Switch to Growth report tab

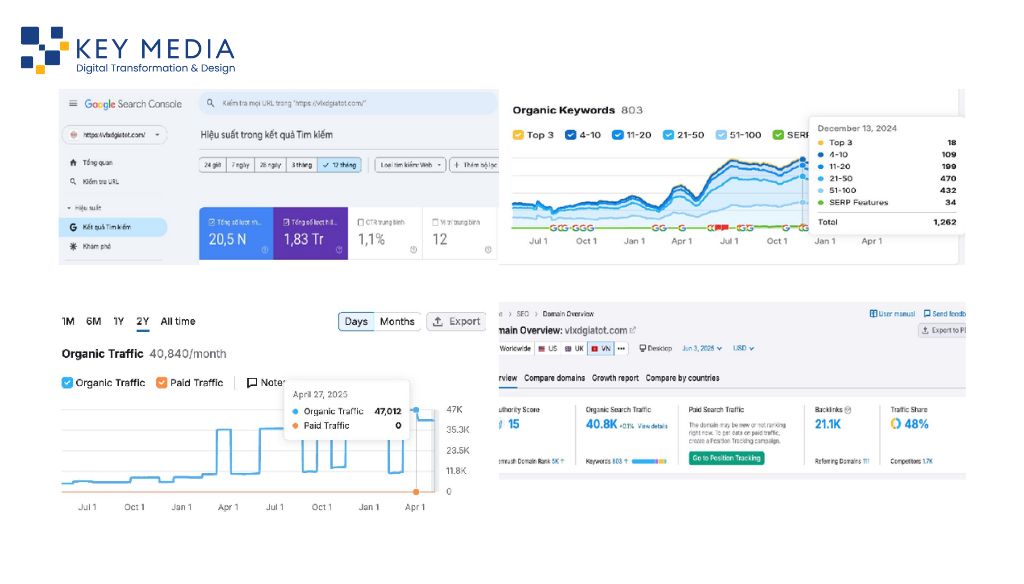point(615,378)
